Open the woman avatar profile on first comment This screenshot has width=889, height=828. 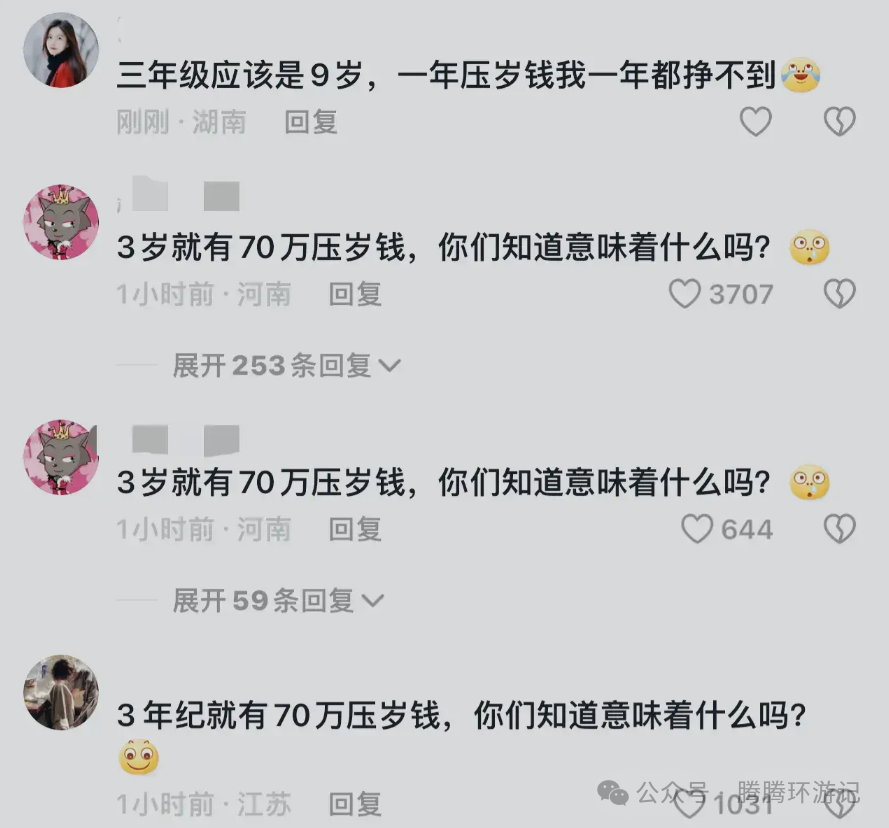point(61,50)
